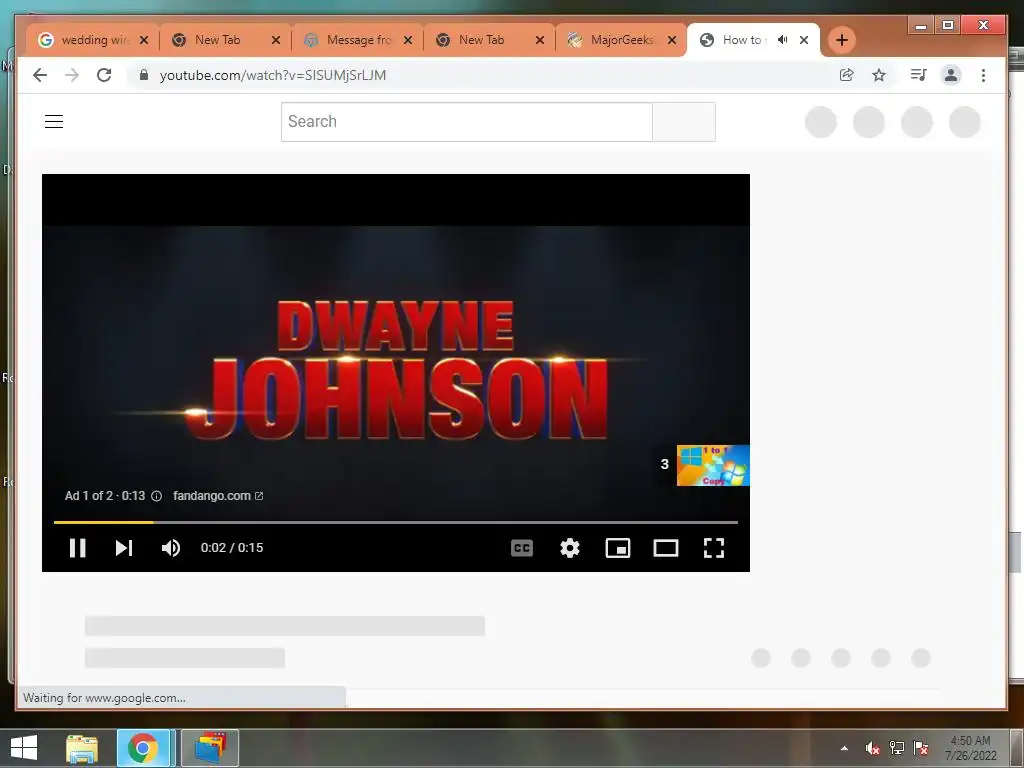Open the YouTube hamburger guide menu

point(54,121)
